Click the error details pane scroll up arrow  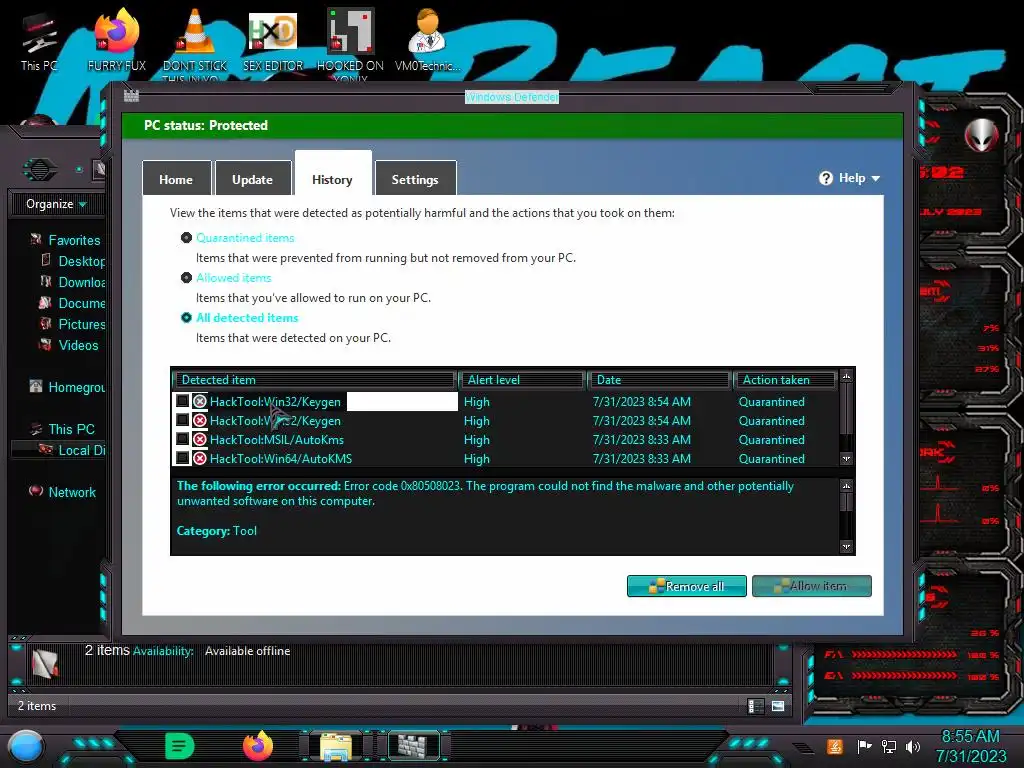click(846, 486)
